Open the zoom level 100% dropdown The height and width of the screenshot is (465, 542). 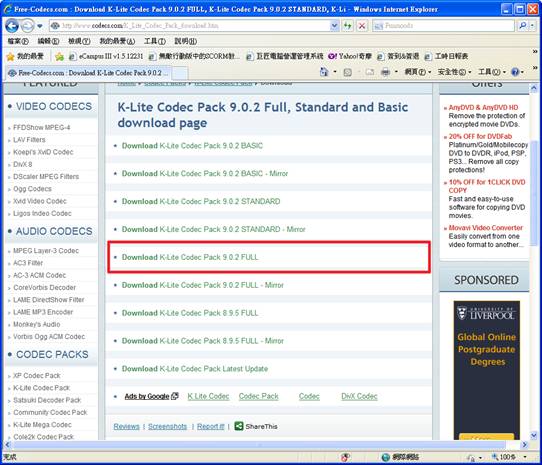pos(525,457)
